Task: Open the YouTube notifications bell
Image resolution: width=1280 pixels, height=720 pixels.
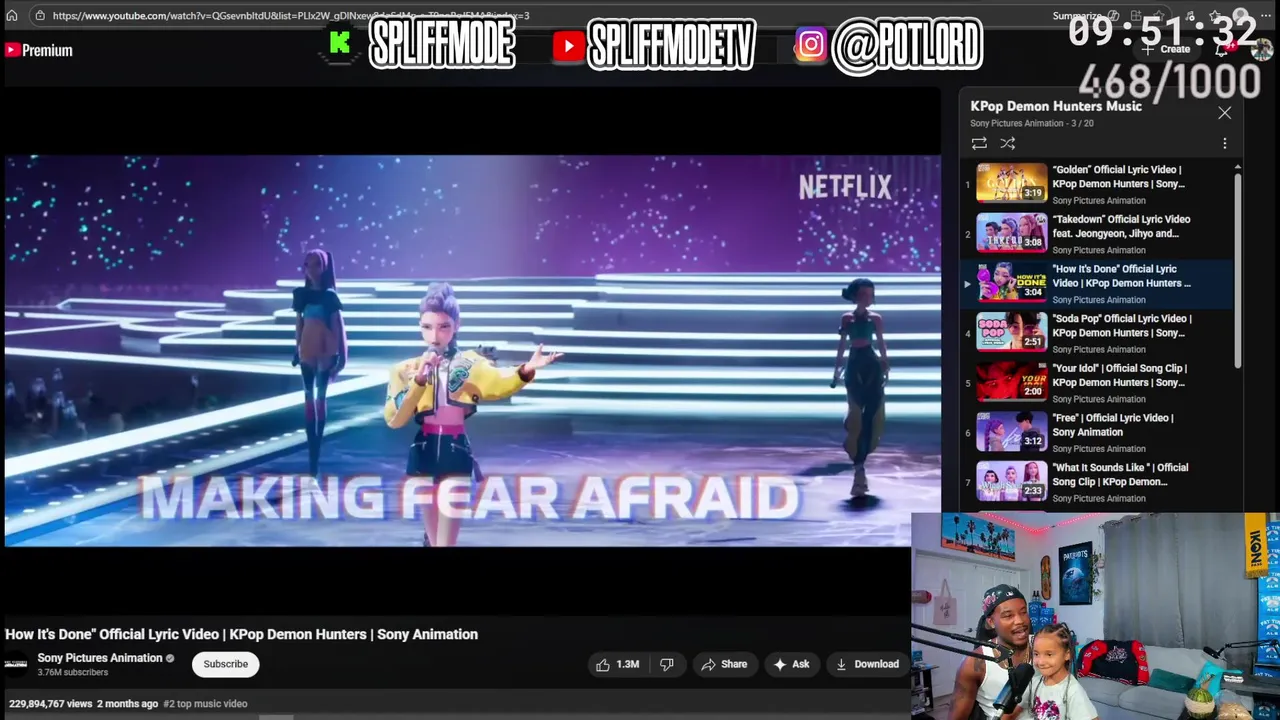Action: 1222,49
